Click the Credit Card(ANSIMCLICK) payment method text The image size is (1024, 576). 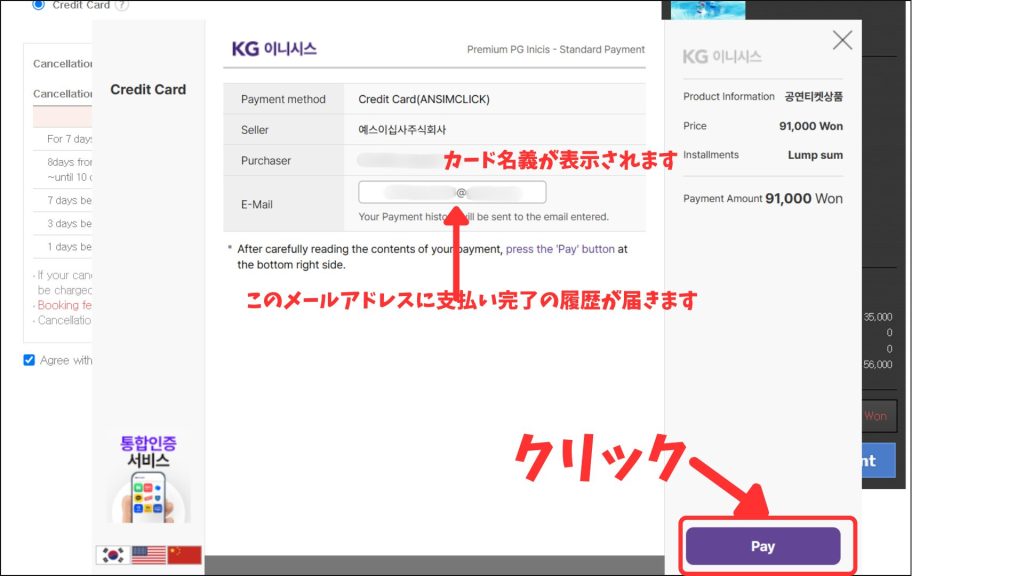point(424,99)
